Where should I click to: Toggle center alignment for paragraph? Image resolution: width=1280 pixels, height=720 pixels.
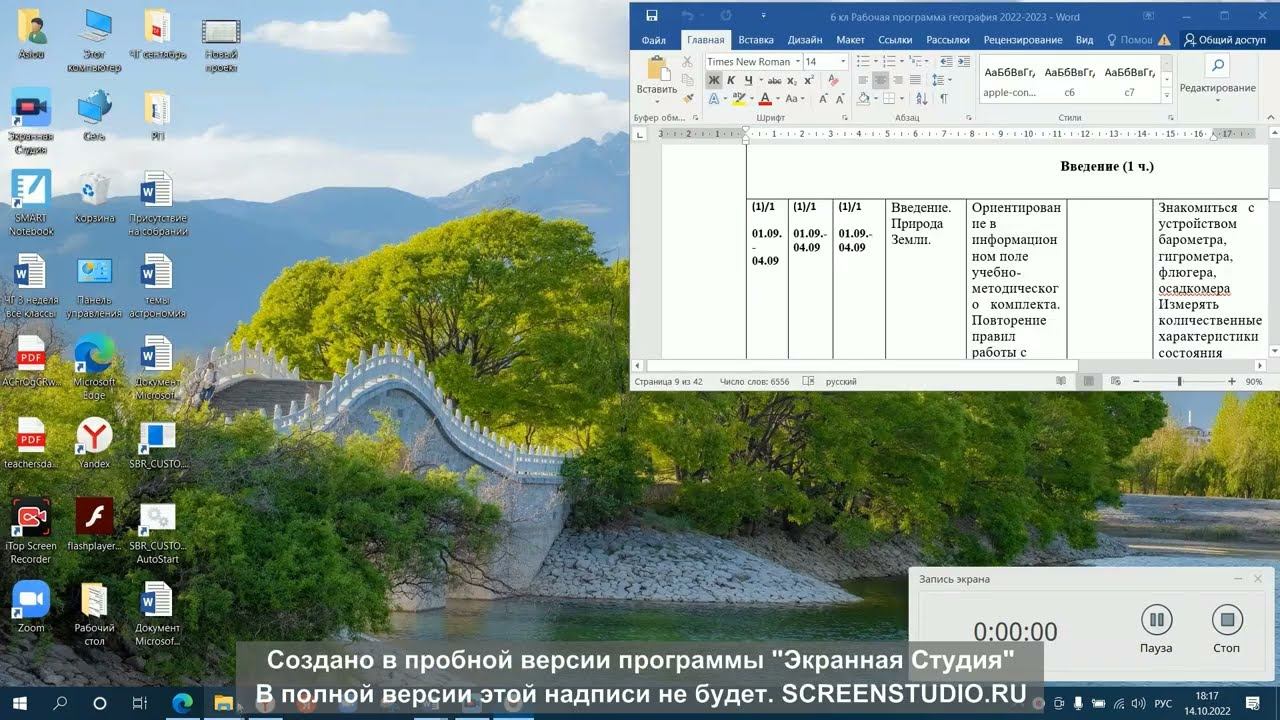[881, 80]
